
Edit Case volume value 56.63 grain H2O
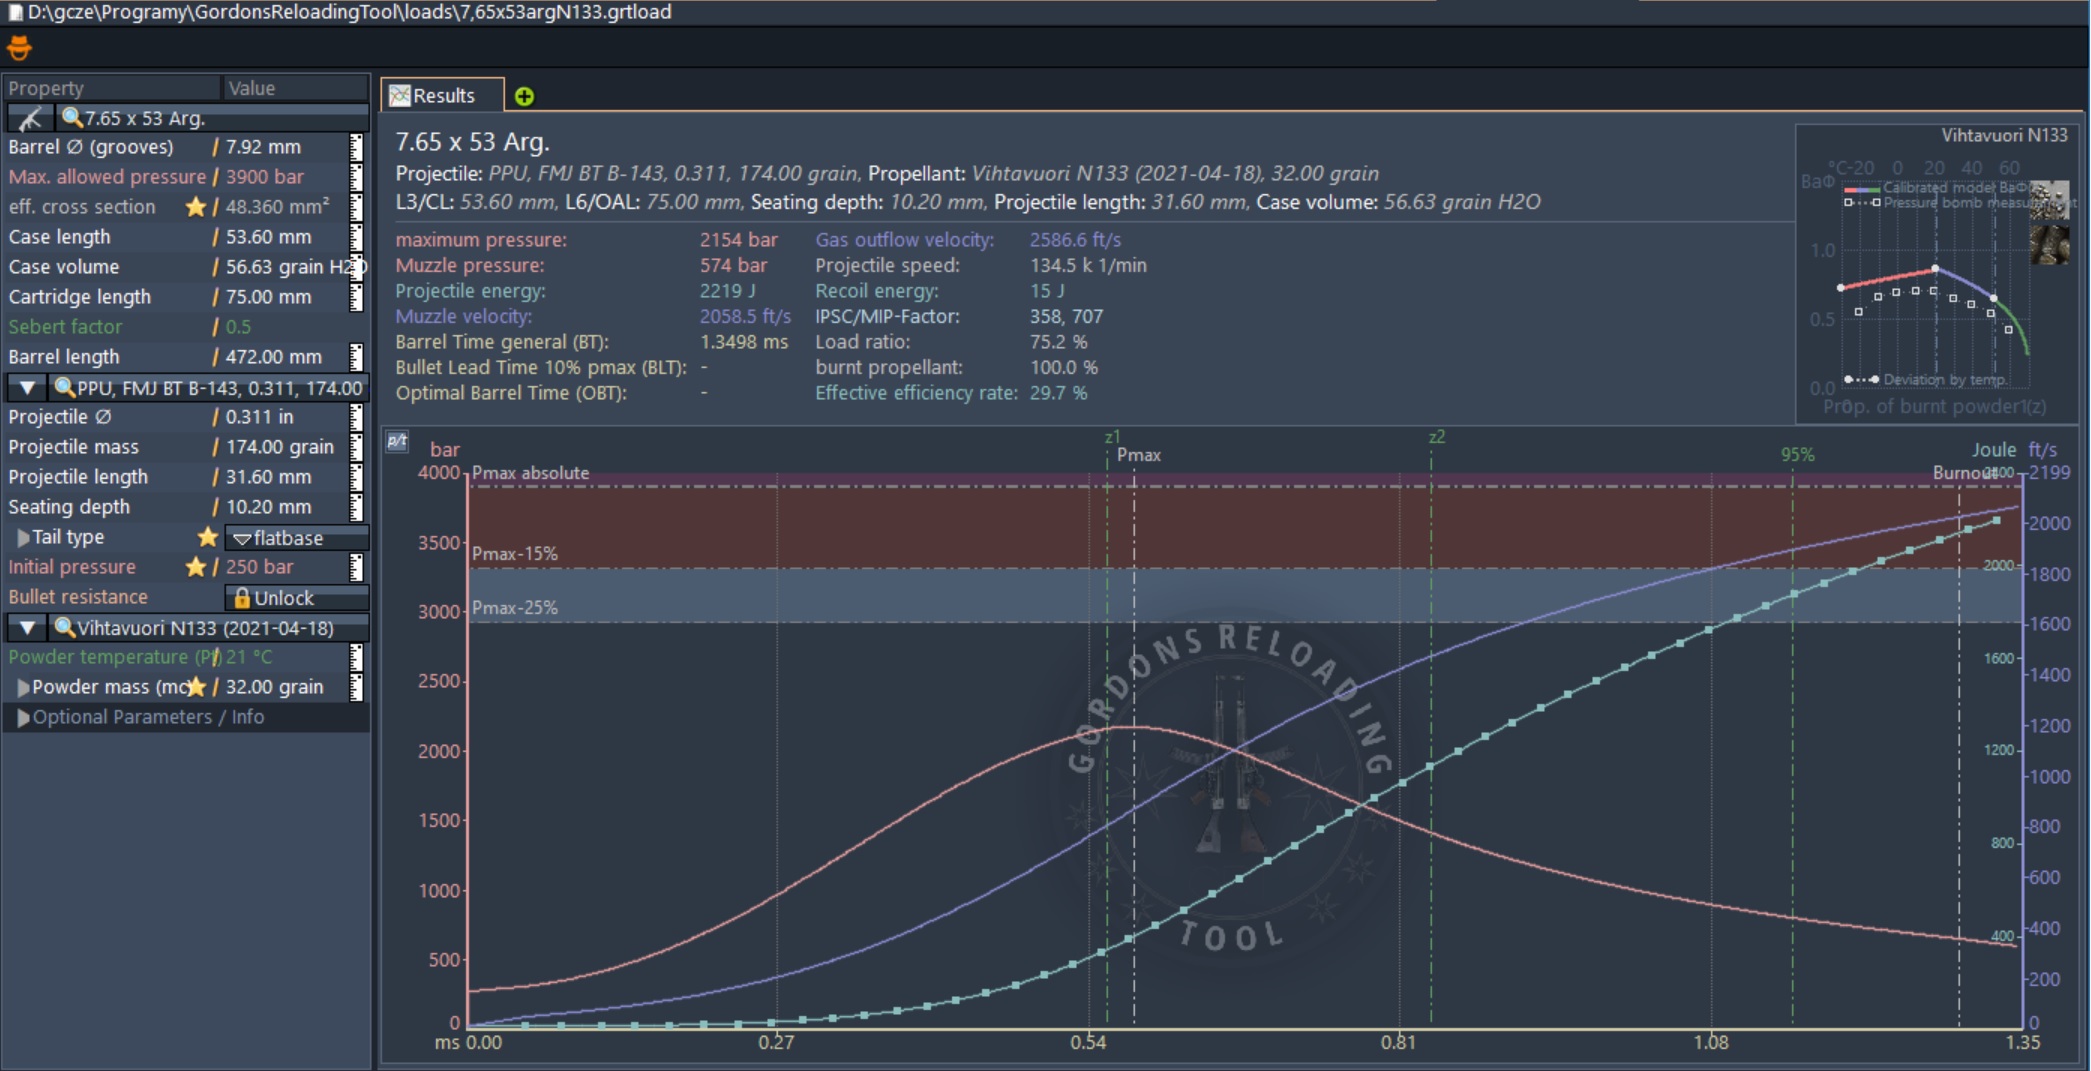[x=295, y=267]
